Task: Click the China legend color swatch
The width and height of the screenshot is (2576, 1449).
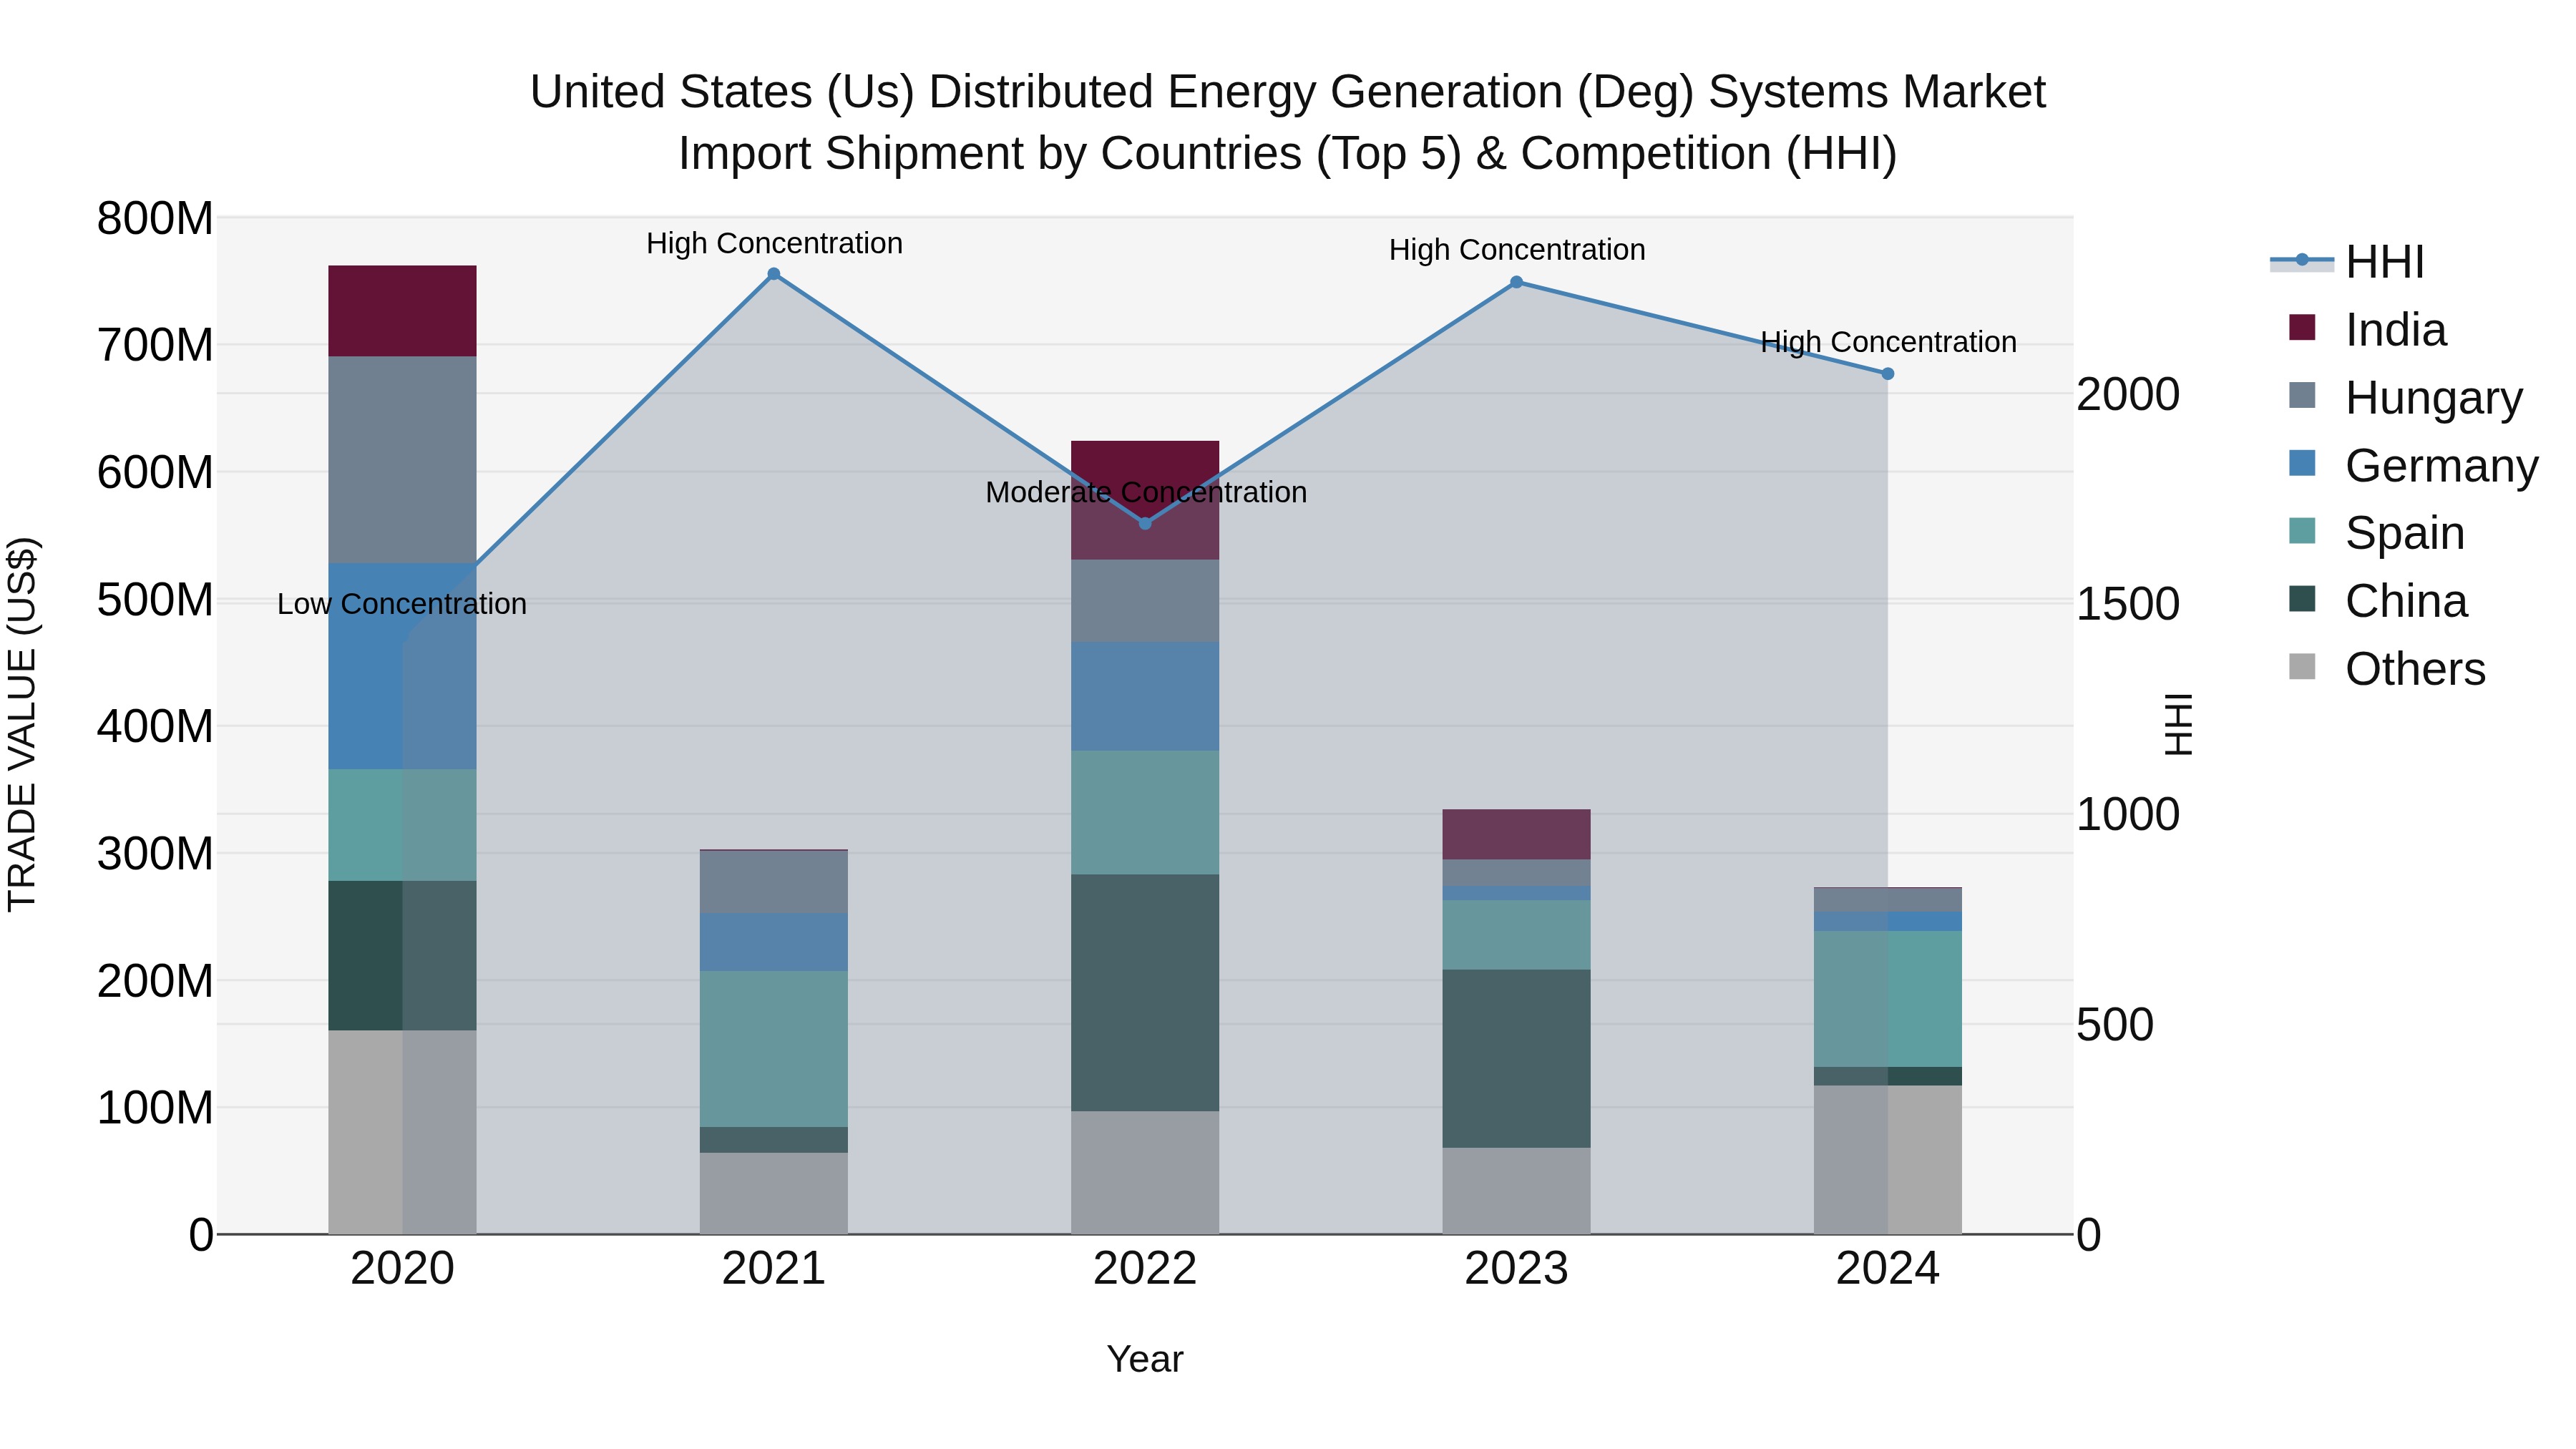Action: click(2302, 599)
